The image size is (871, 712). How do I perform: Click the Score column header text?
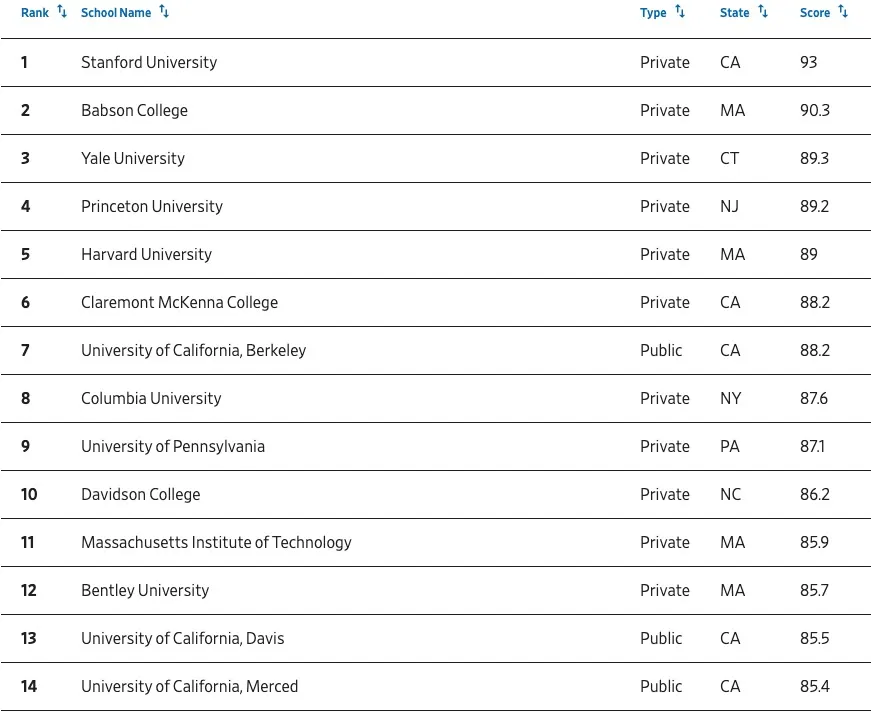pos(815,13)
